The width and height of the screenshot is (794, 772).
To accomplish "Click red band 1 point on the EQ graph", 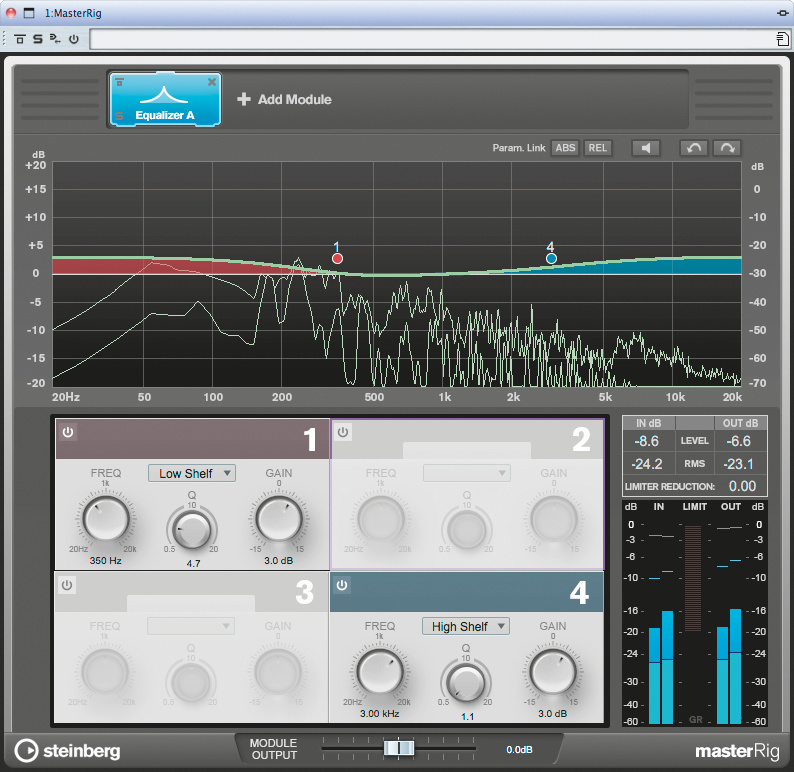I will click(x=337, y=258).
